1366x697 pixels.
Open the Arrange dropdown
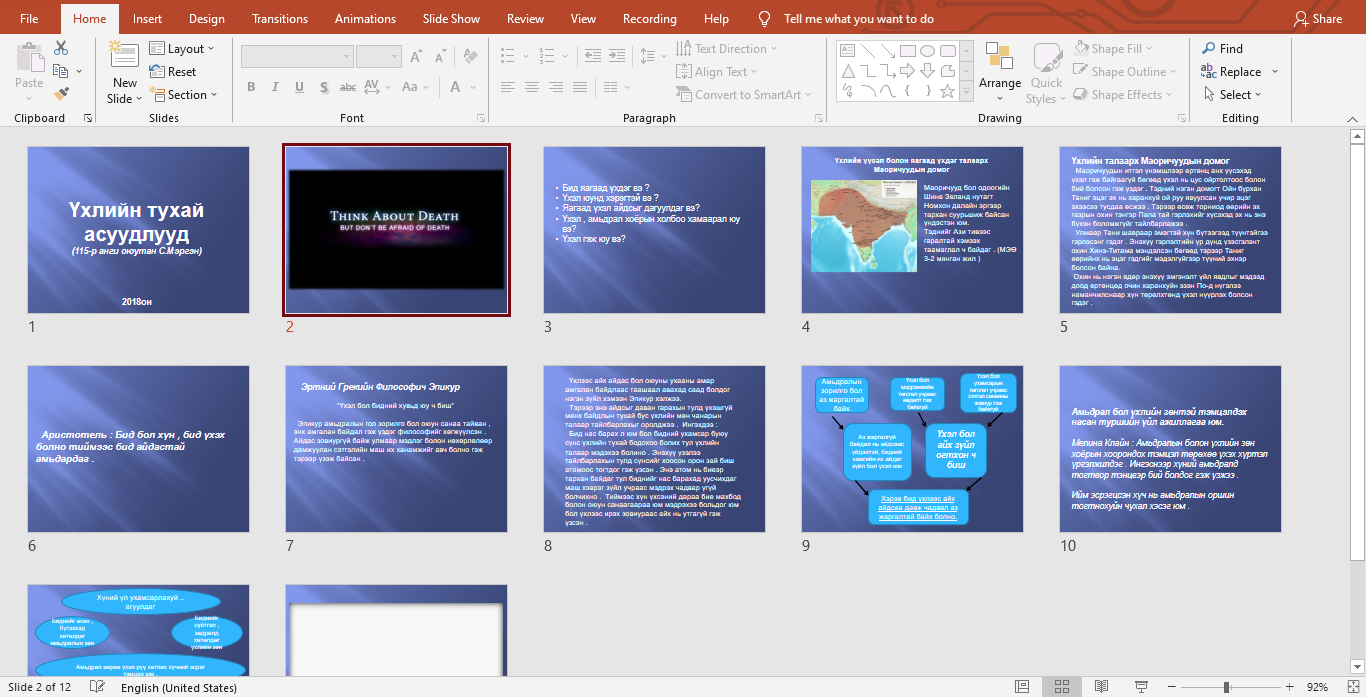tap(1000, 70)
